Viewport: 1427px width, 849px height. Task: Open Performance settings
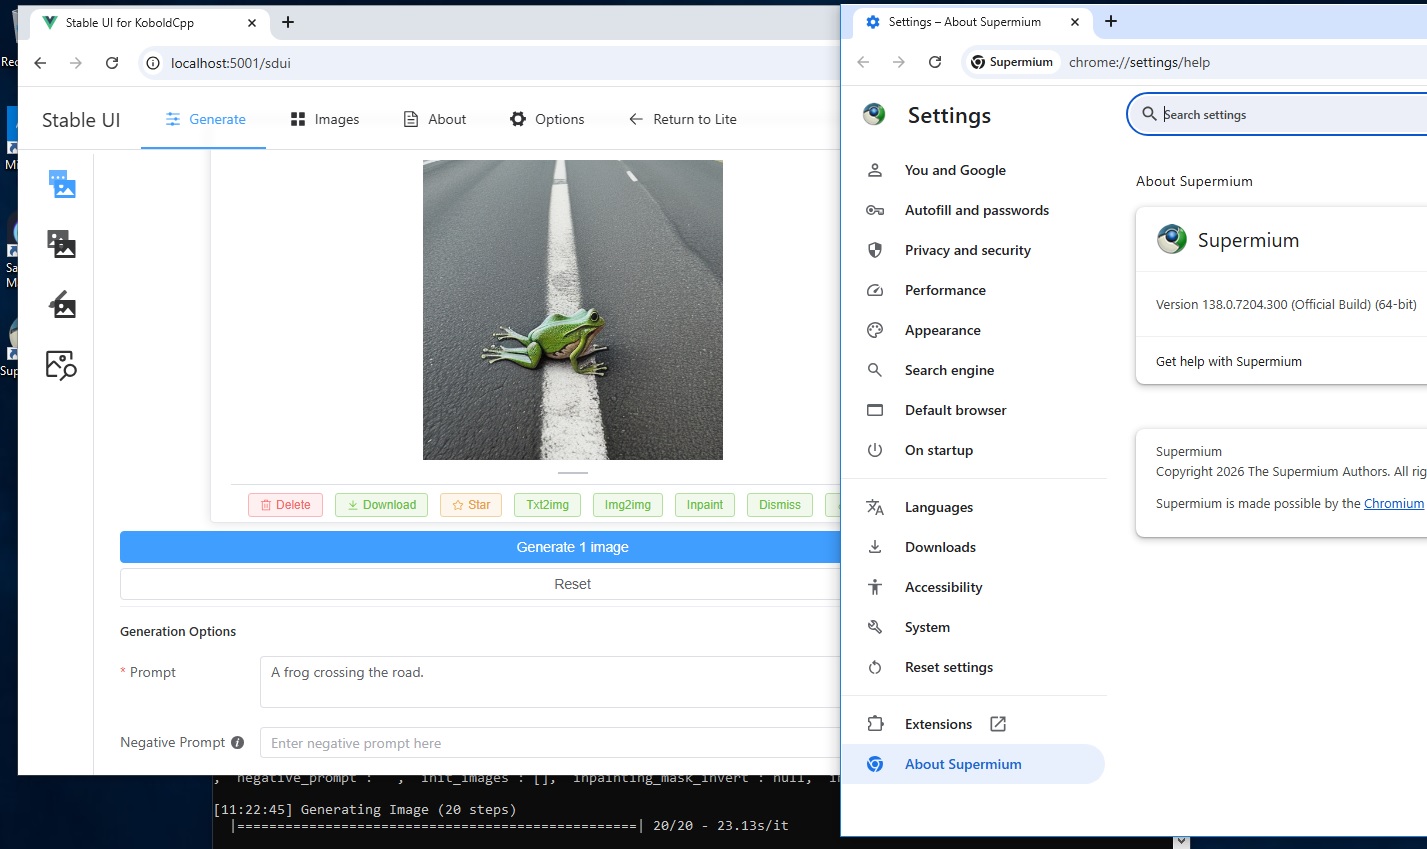pos(945,290)
